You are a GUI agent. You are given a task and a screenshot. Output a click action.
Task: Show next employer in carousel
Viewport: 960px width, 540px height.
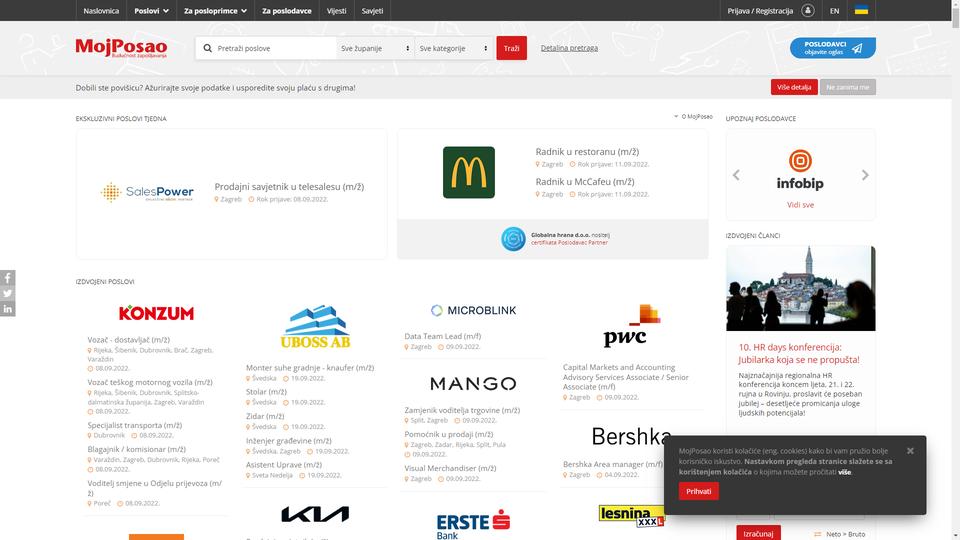click(x=864, y=175)
